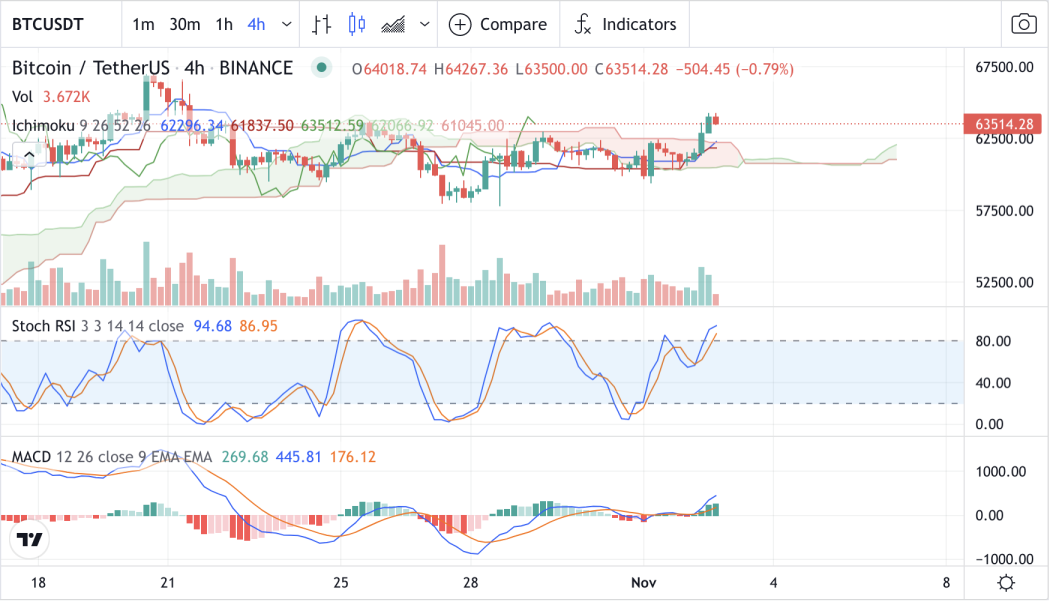Click volume value 3.672K
1050x605 pixels.
(66, 97)
